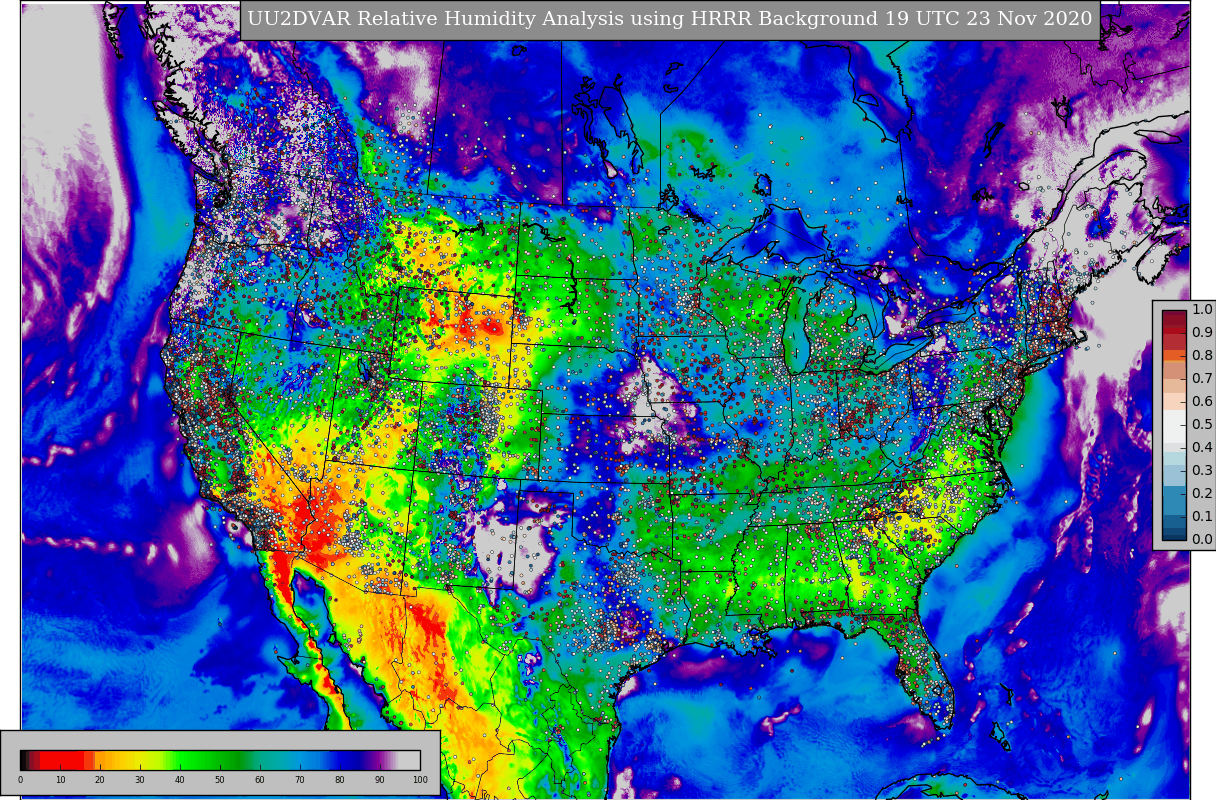Viewport: 1216px width, 800px height.
Task: Click the 10 label on the humidity colorbar
Action: click(x=60, y=780)
